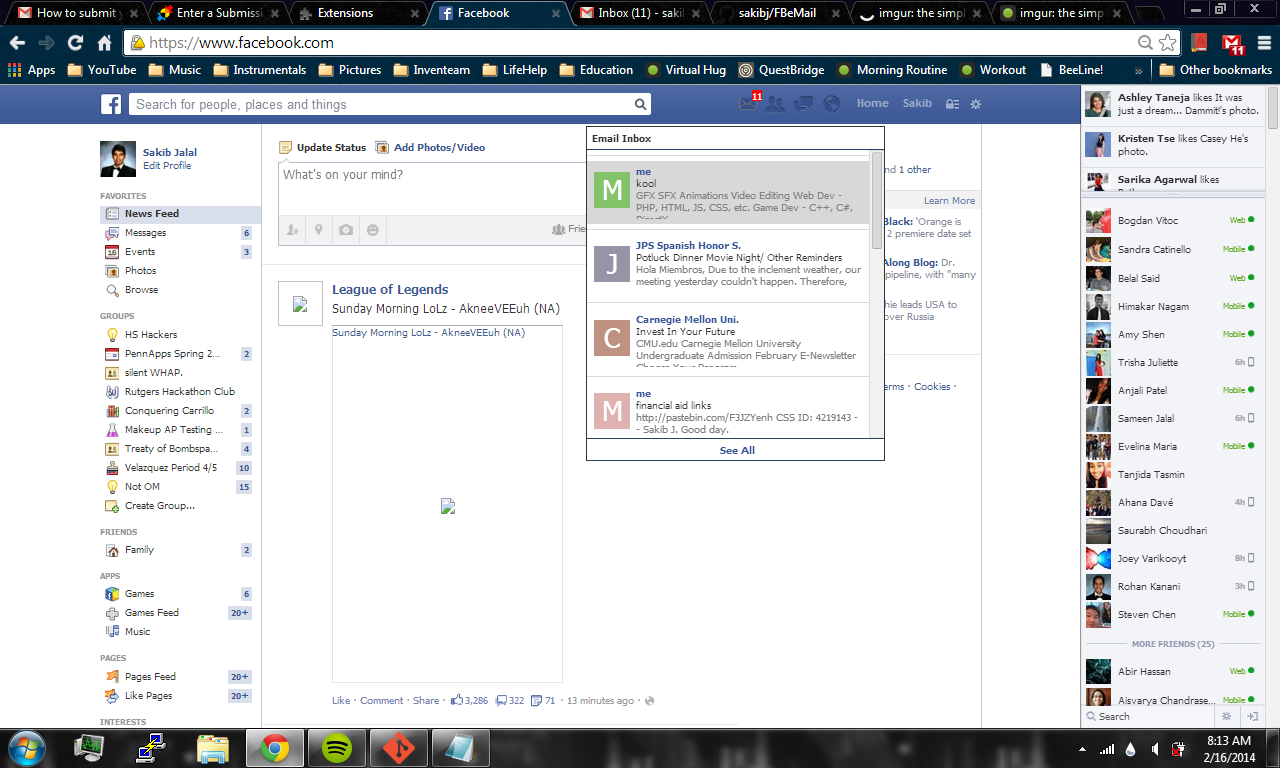1280x768 pixels.
Task: Click the Gmail extension icon with badge
Action: [1232, 43]
